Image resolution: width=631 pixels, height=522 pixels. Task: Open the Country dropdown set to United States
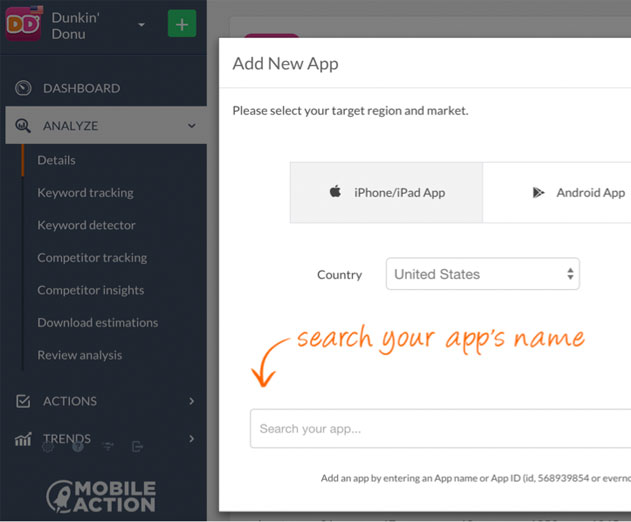483,274
